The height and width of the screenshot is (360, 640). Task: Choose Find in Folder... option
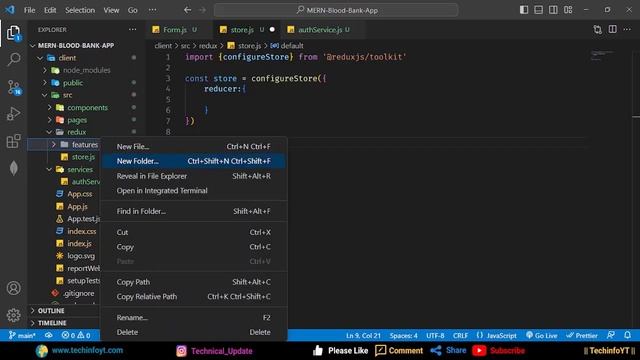point(193,211)
